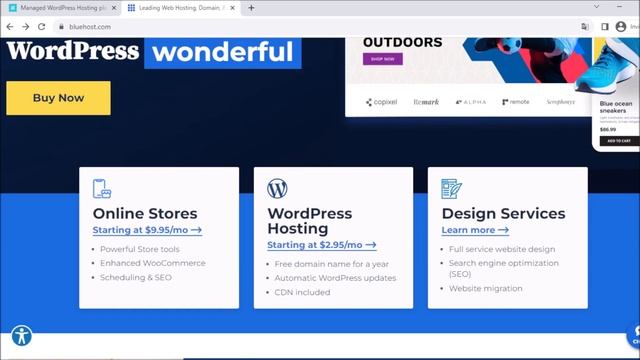640x360 pixels.
Task: Click the address bar showing bluehost.com
Action: coord(318,27)
